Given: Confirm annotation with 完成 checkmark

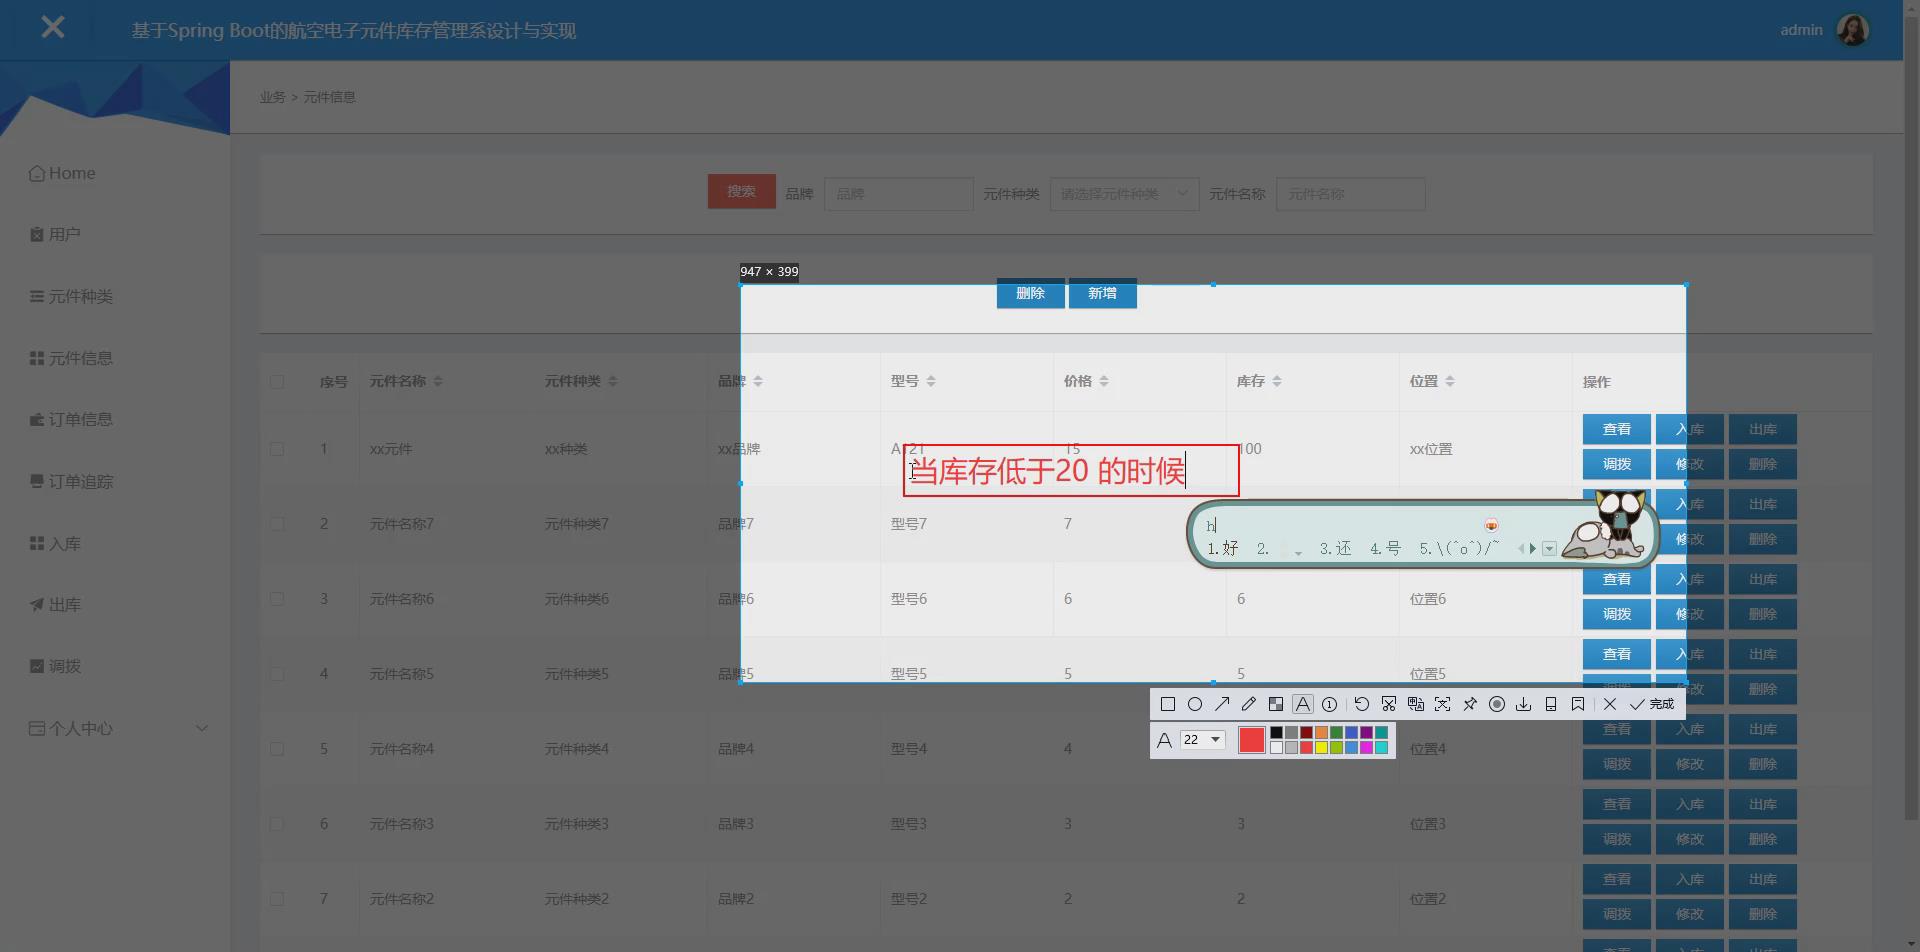Looking at the screenshot, I should 1653,704.
